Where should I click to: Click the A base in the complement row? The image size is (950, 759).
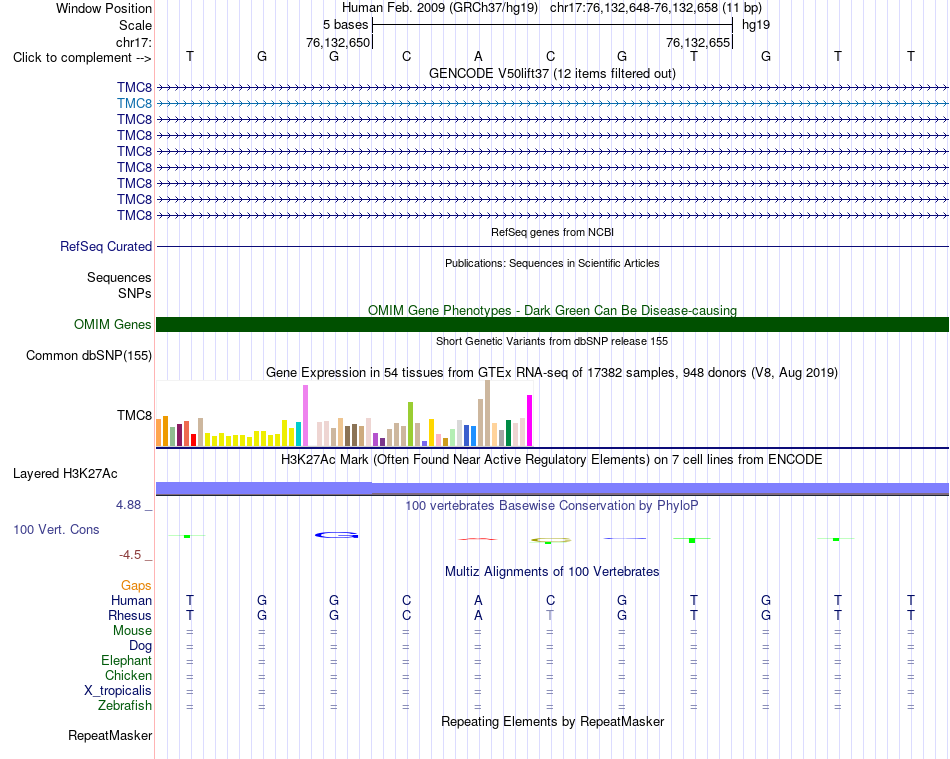coord(478,56)
